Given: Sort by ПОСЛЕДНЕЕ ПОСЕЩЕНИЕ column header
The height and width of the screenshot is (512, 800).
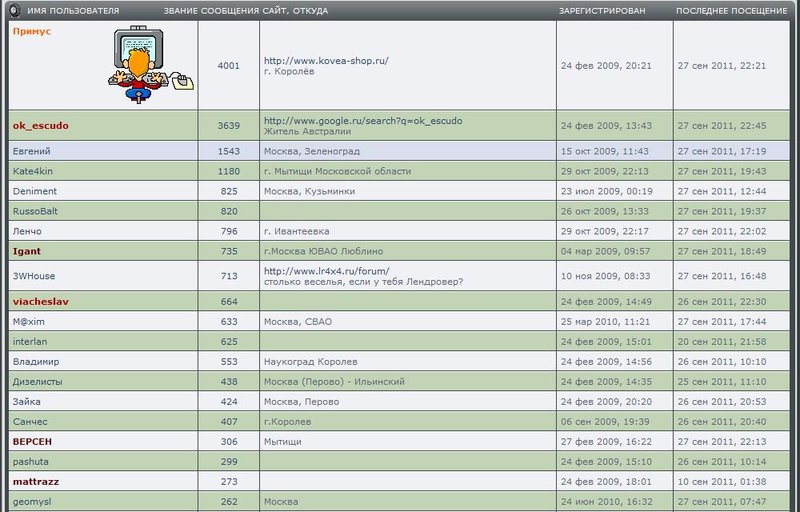Looking at the screenshot, I should [x=731, y=11].
